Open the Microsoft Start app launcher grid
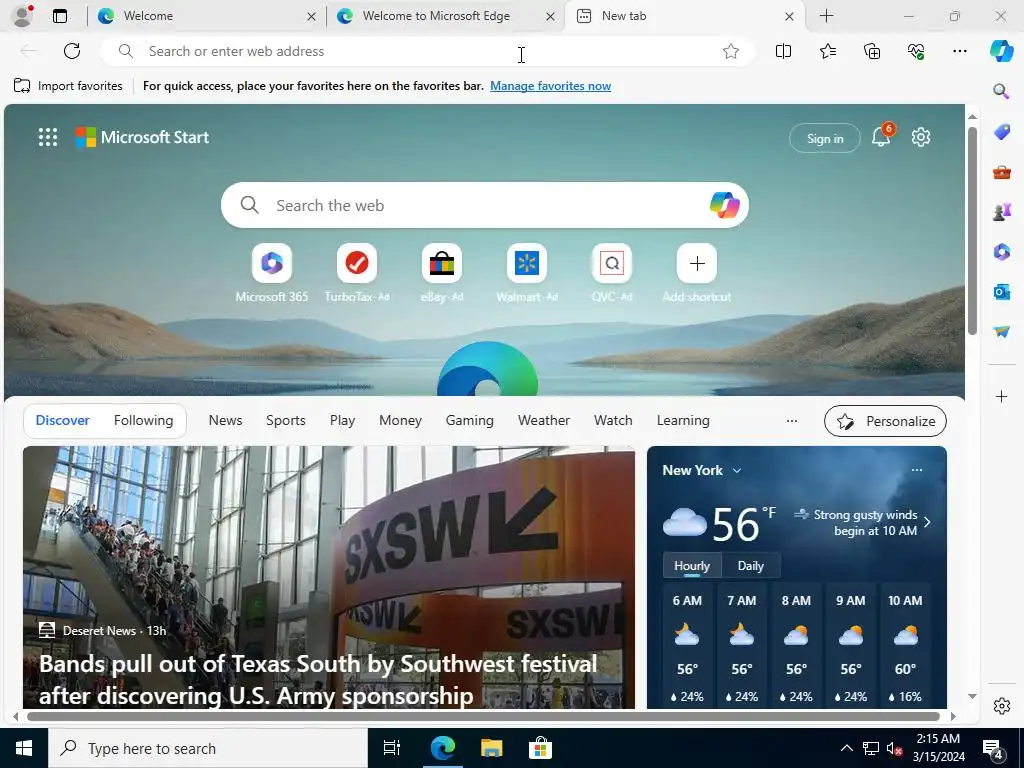Image resolution: width=1024 pixels, height=768 pixels. coord(48,137)
